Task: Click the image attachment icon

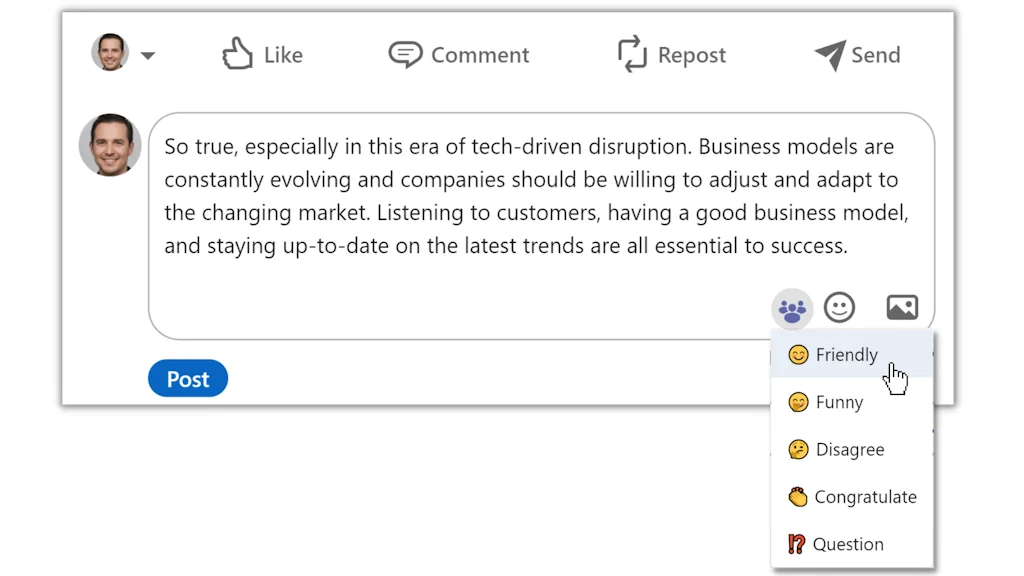Action: (901, 307)
